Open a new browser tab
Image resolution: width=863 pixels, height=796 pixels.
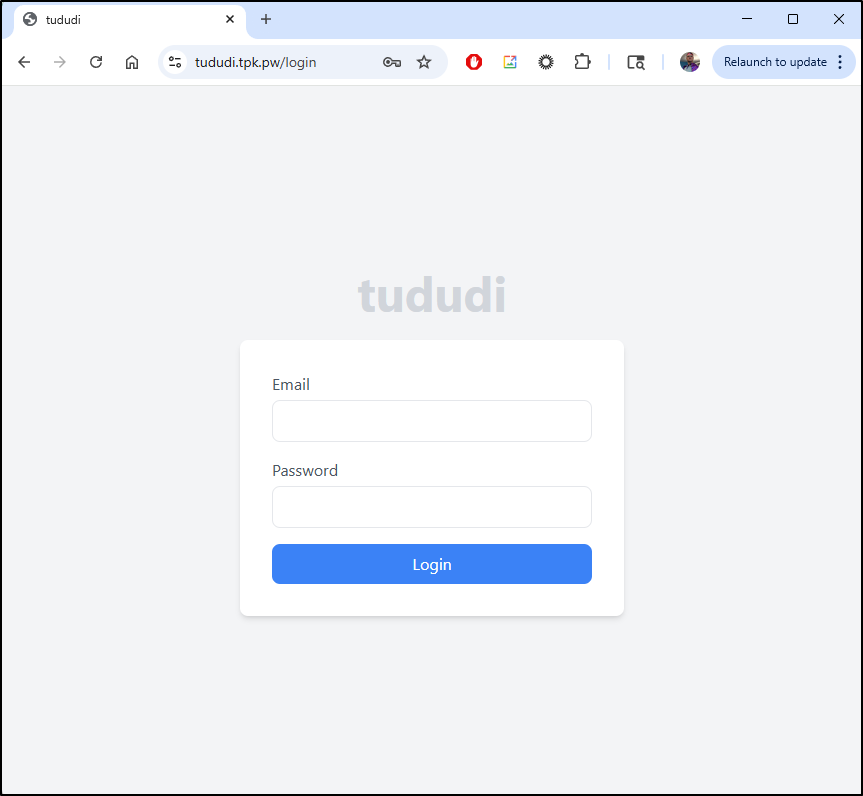tap(266, 19)
